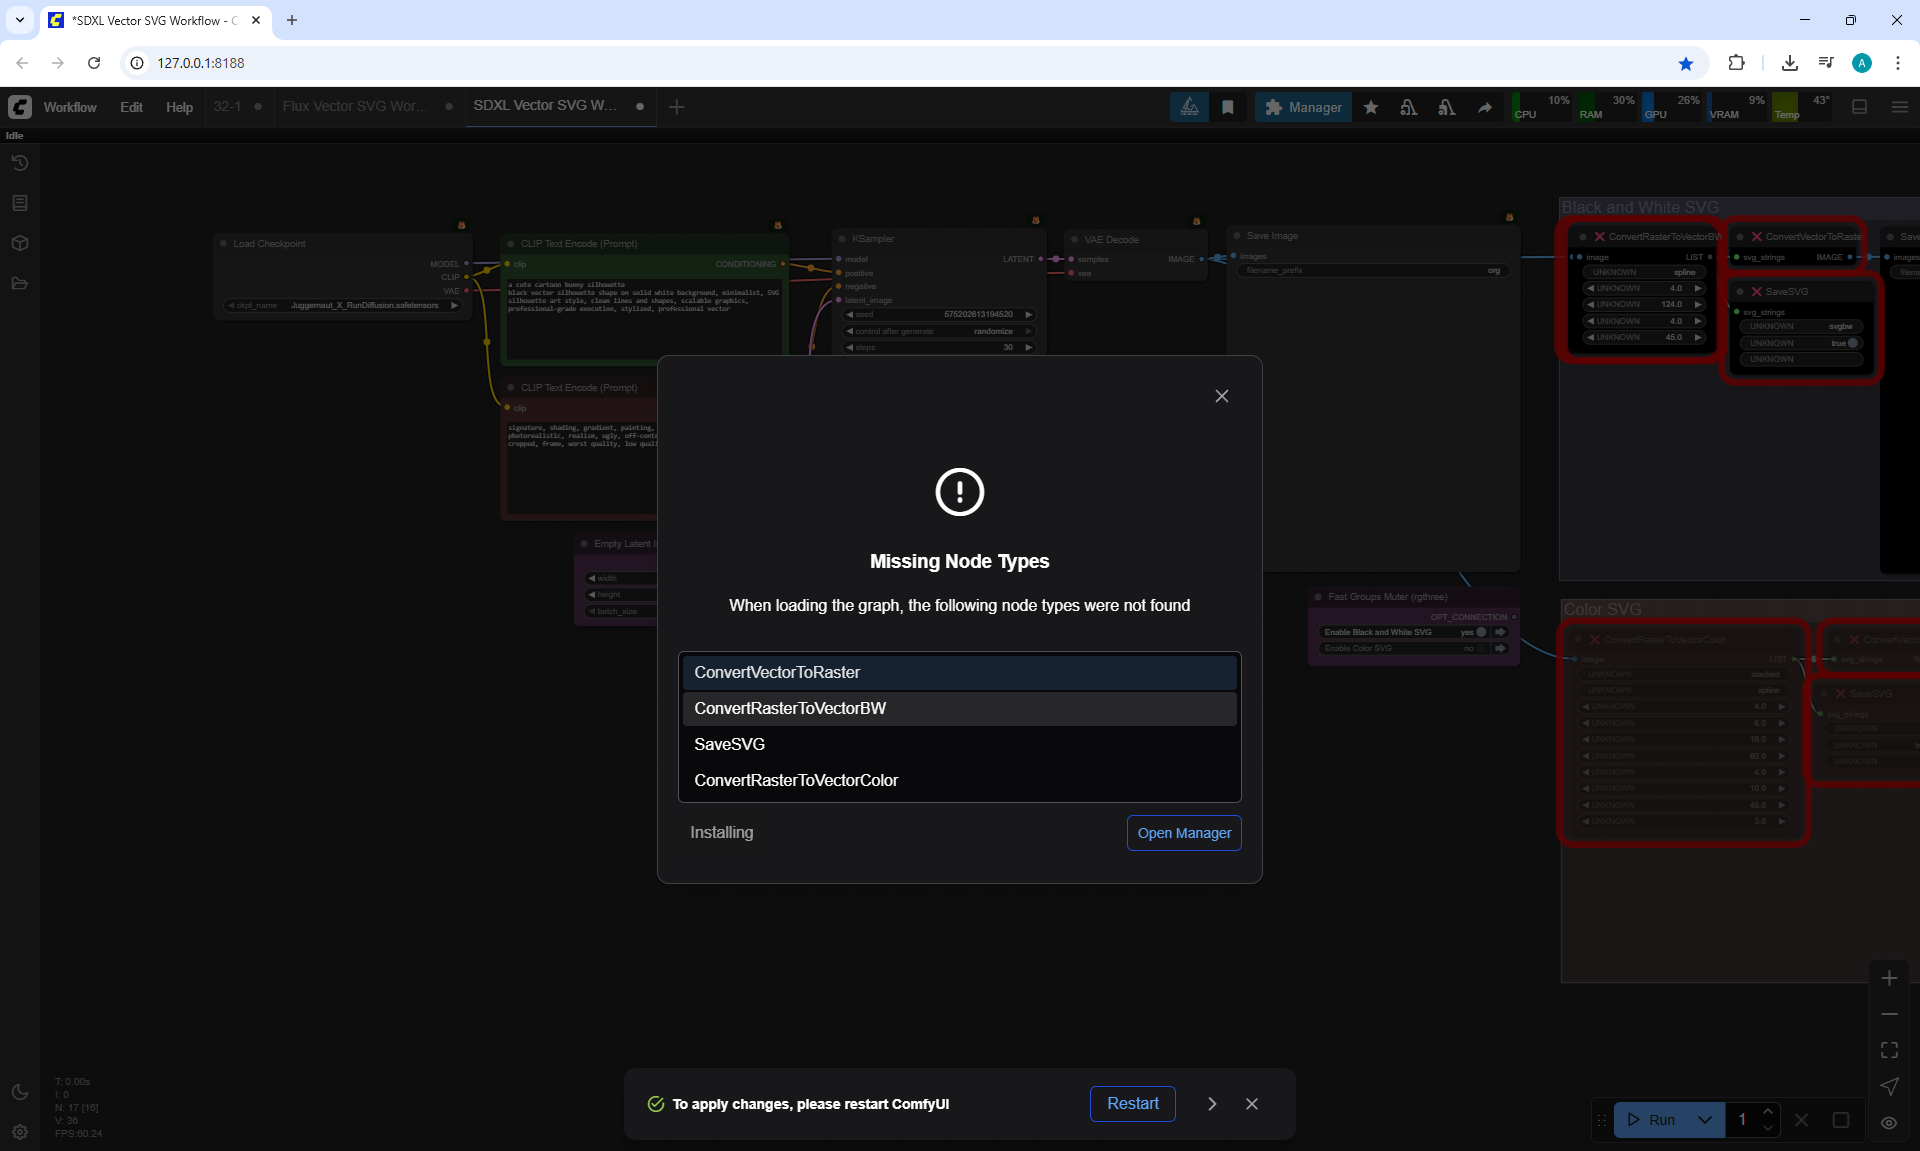Toggle link visibility eye icon

[1889, 1122]
